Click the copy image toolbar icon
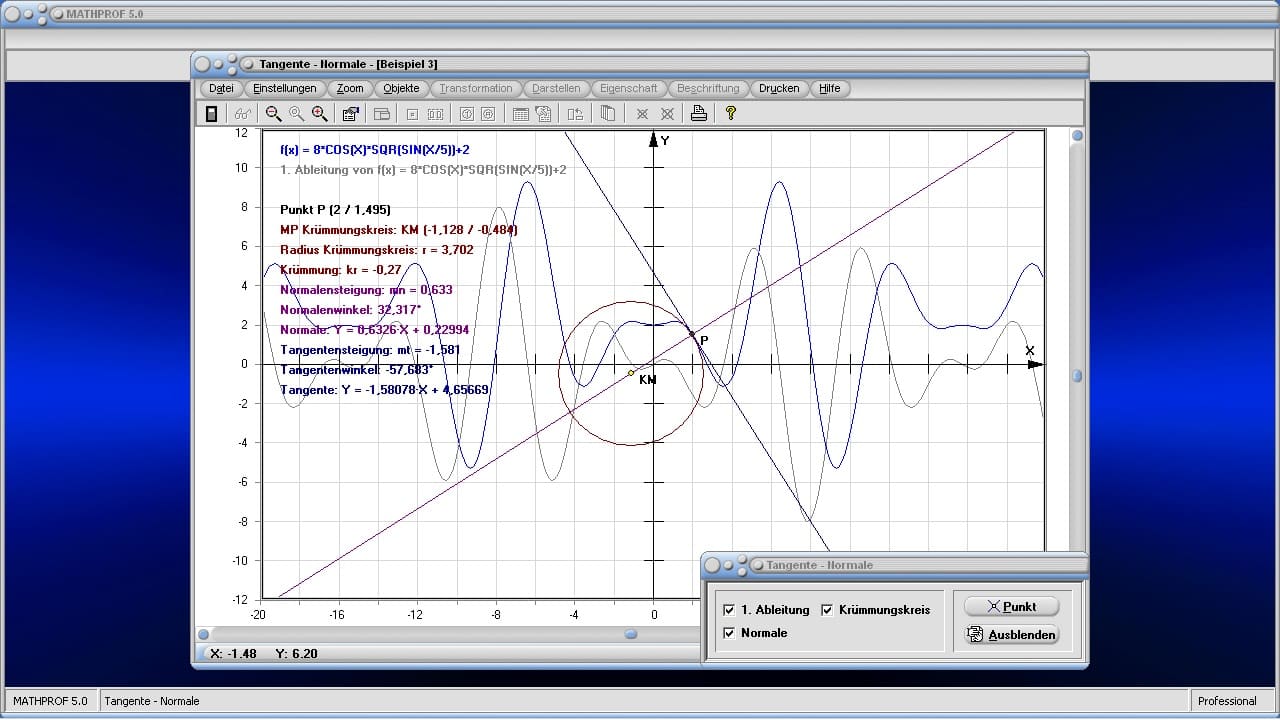 point(543,114)
